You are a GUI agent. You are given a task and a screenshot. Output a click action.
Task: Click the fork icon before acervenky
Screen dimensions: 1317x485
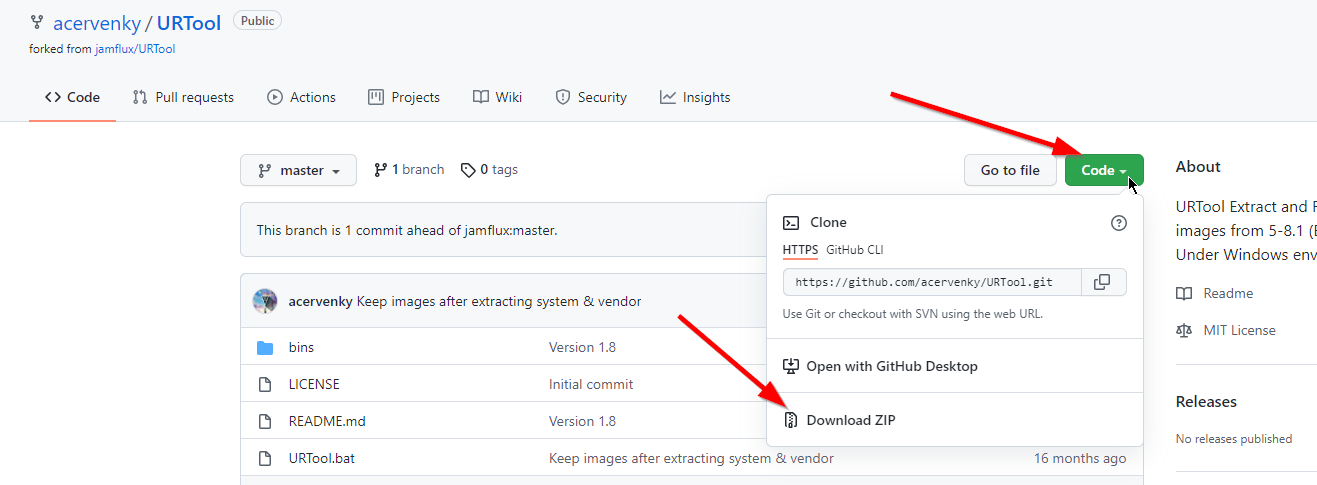[37, 21]
